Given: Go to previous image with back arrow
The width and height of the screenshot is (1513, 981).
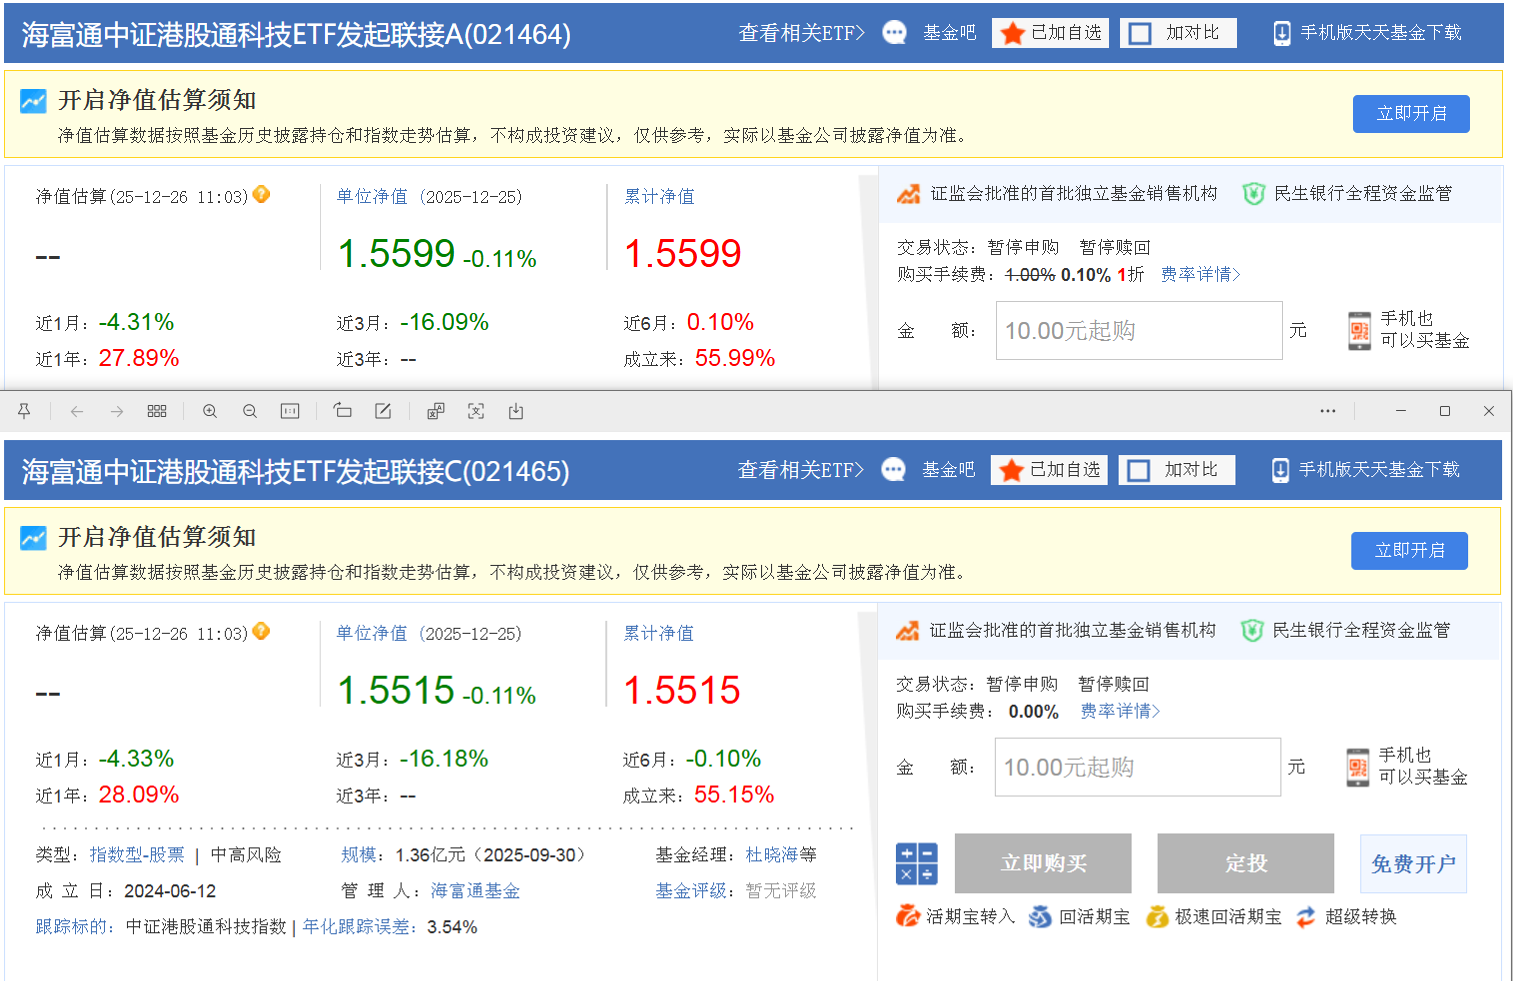Looking at the screenshot, I should [x=77, y=411].
